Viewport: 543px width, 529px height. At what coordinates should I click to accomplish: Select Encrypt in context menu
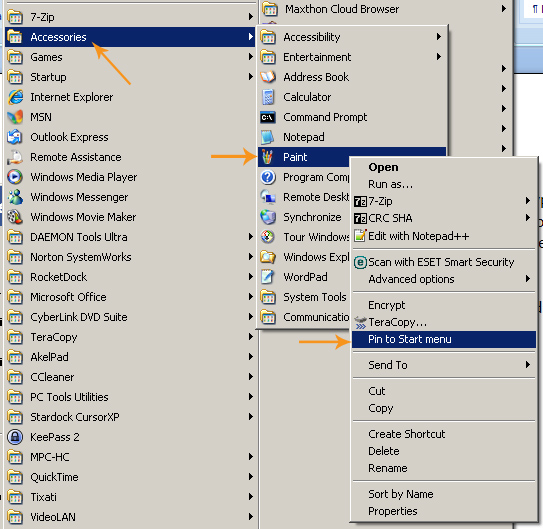click(x=444, y=305)
